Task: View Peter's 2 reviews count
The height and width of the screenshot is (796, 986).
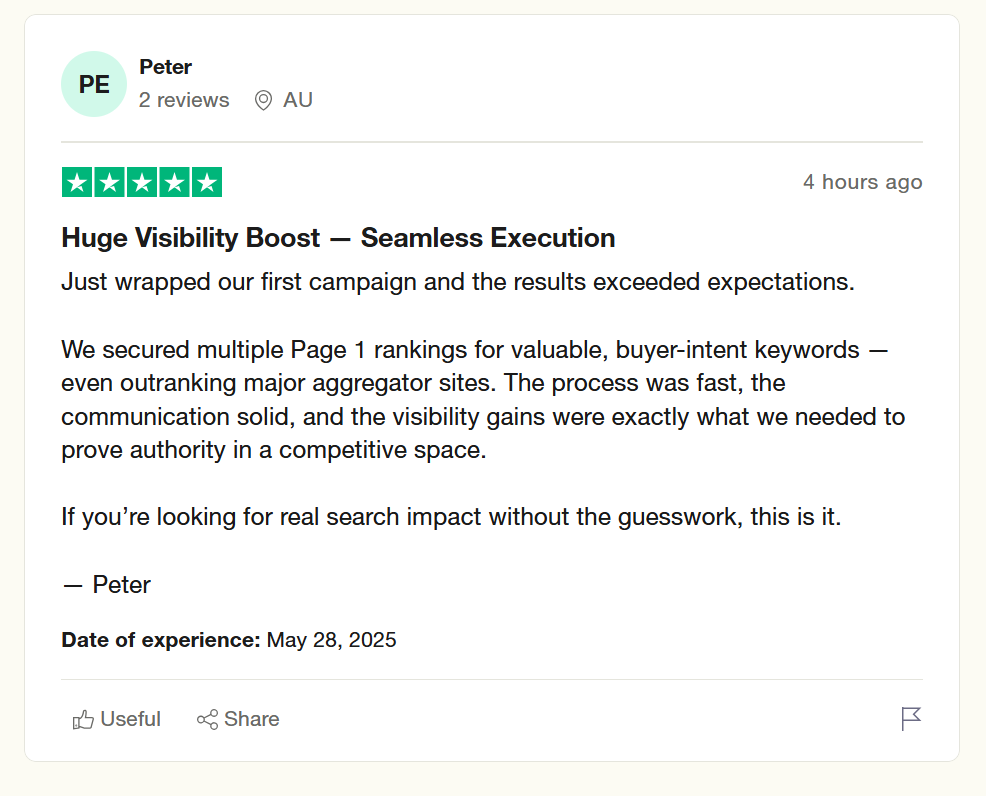Action: pyautogui.click(x=184, y=100)
